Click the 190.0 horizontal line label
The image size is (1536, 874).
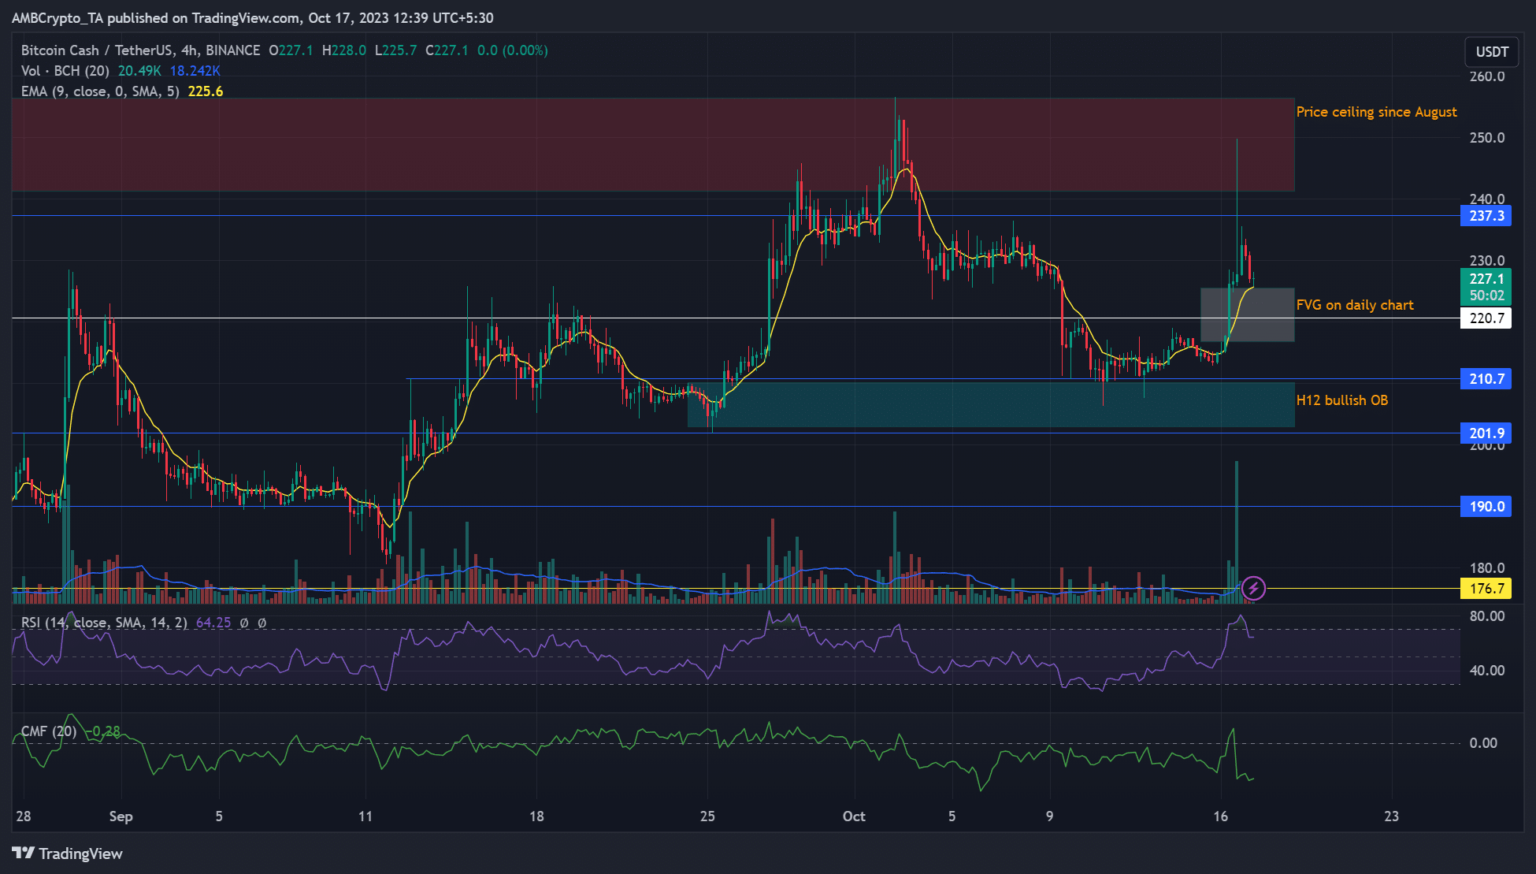(x=1486, y=507)
